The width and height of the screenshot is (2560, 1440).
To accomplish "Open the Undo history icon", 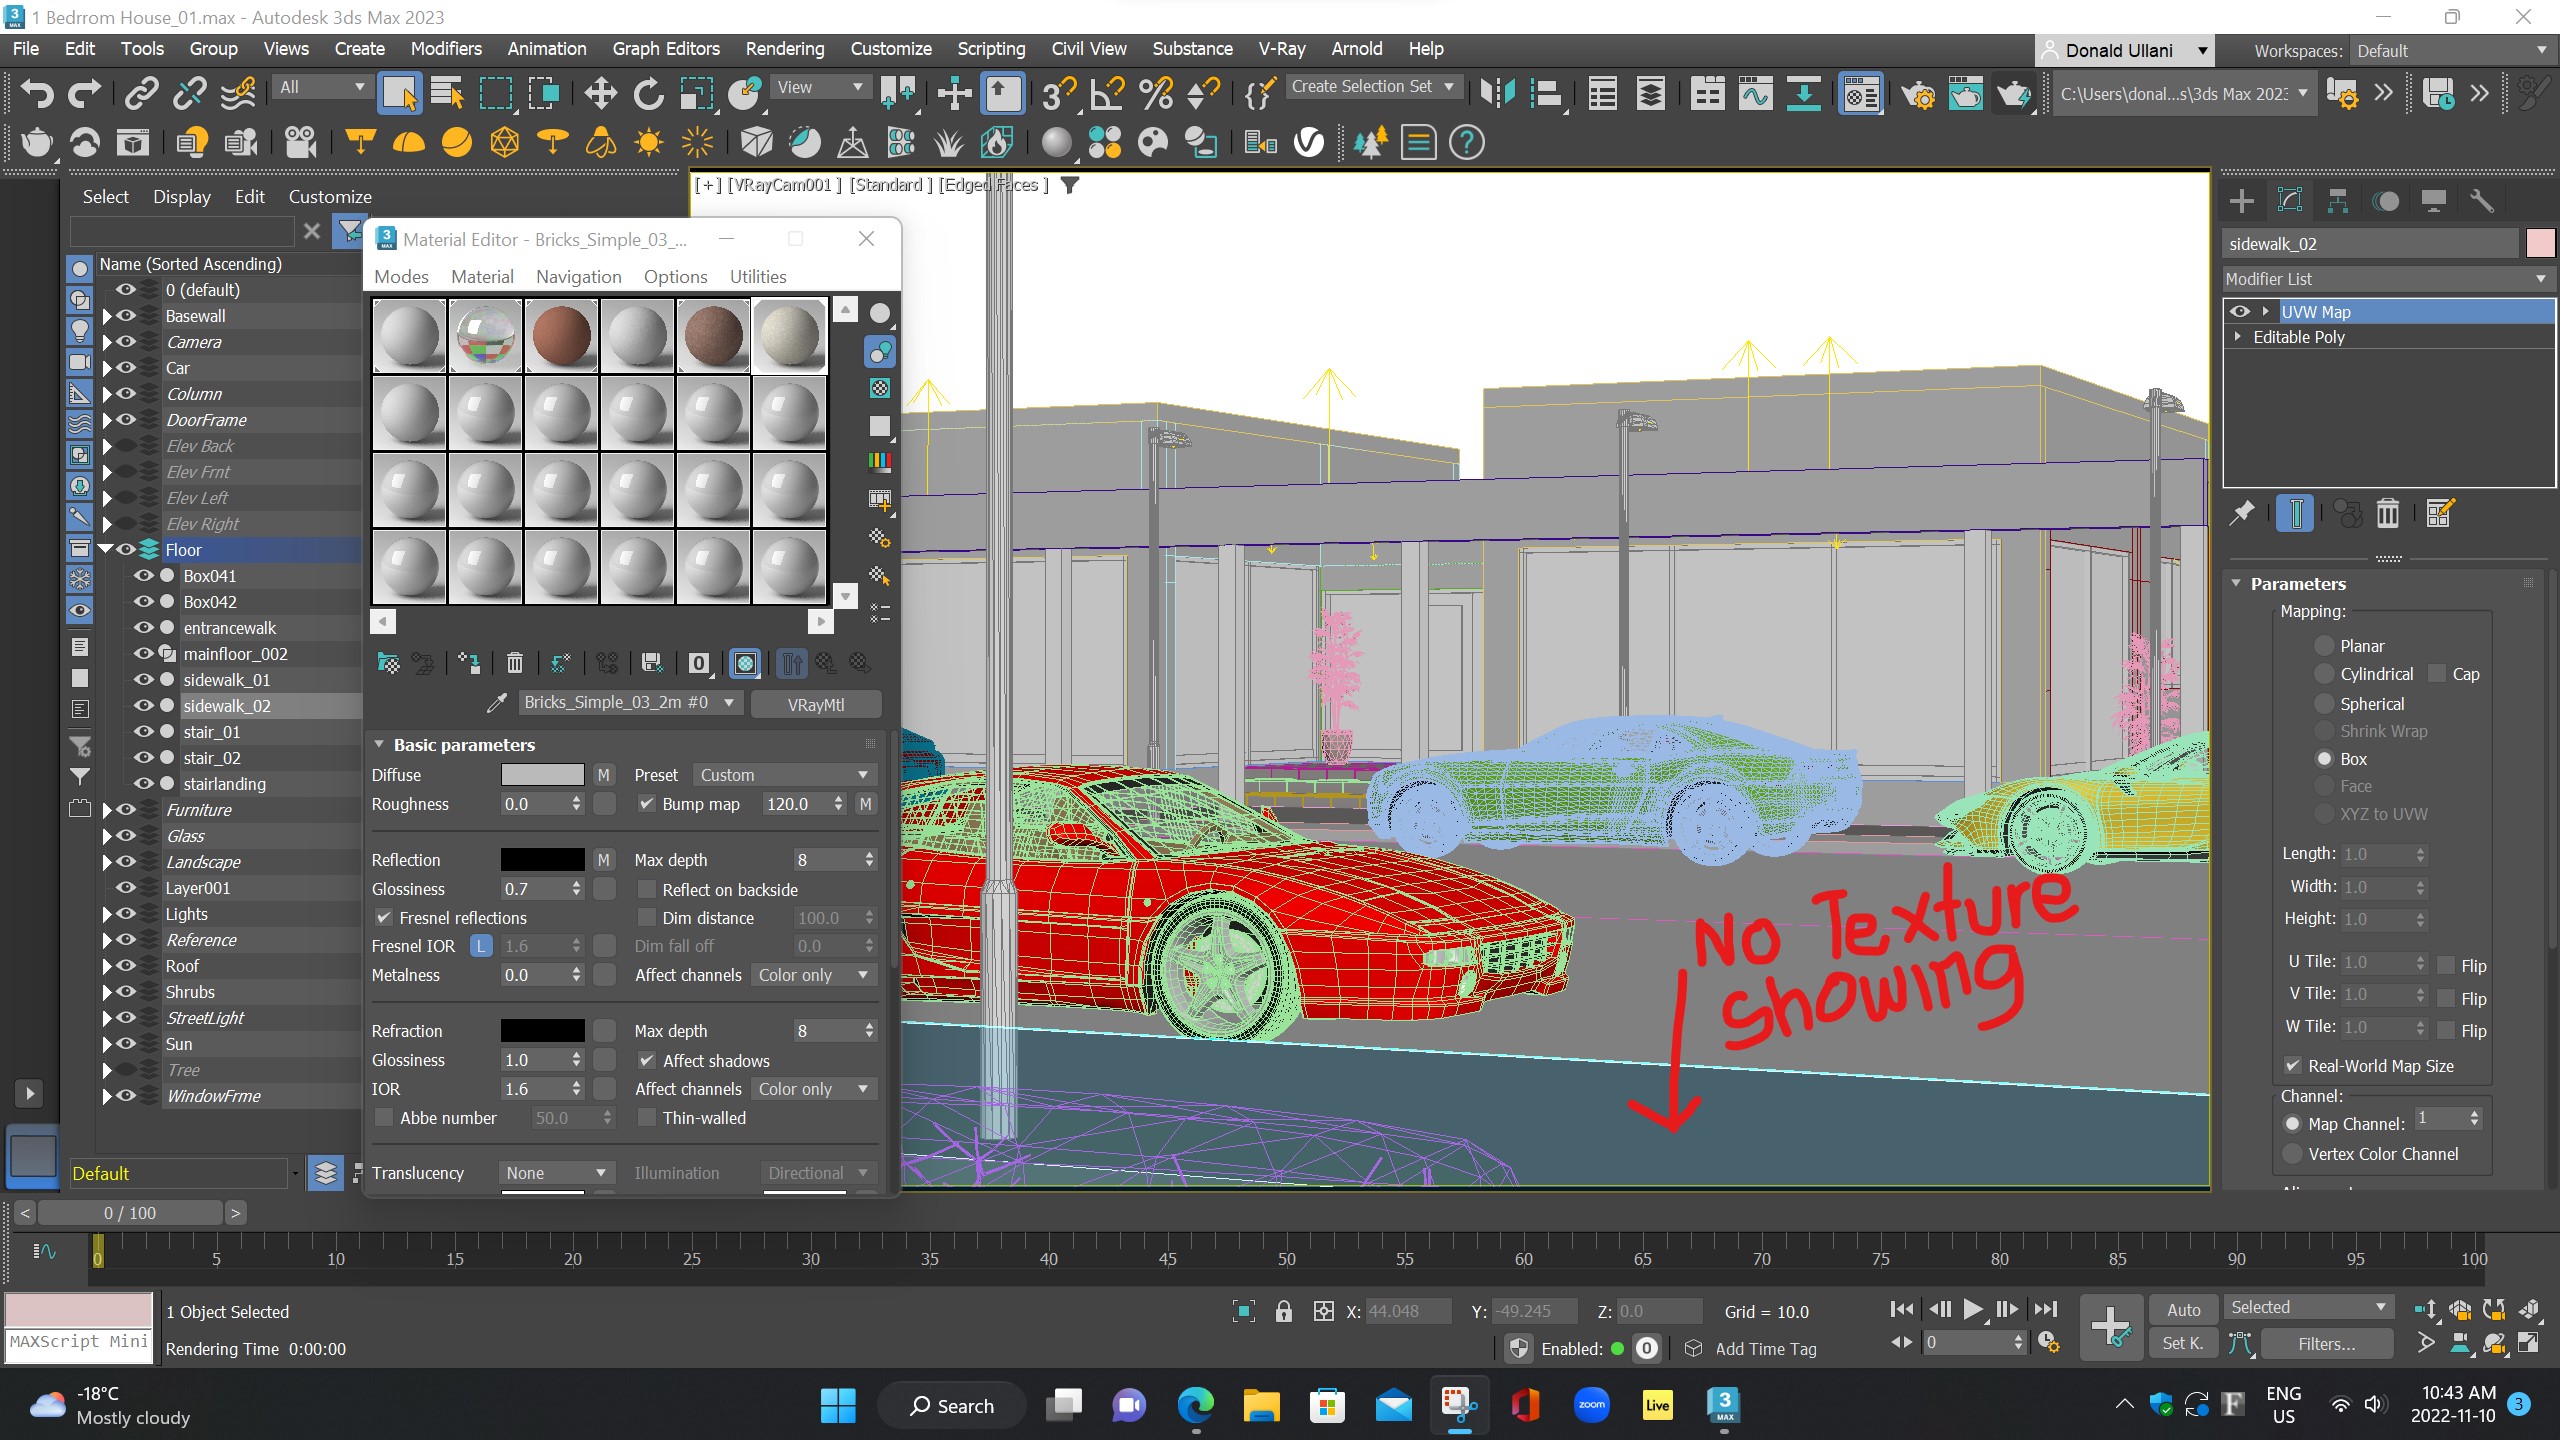I will click(37, 93).
